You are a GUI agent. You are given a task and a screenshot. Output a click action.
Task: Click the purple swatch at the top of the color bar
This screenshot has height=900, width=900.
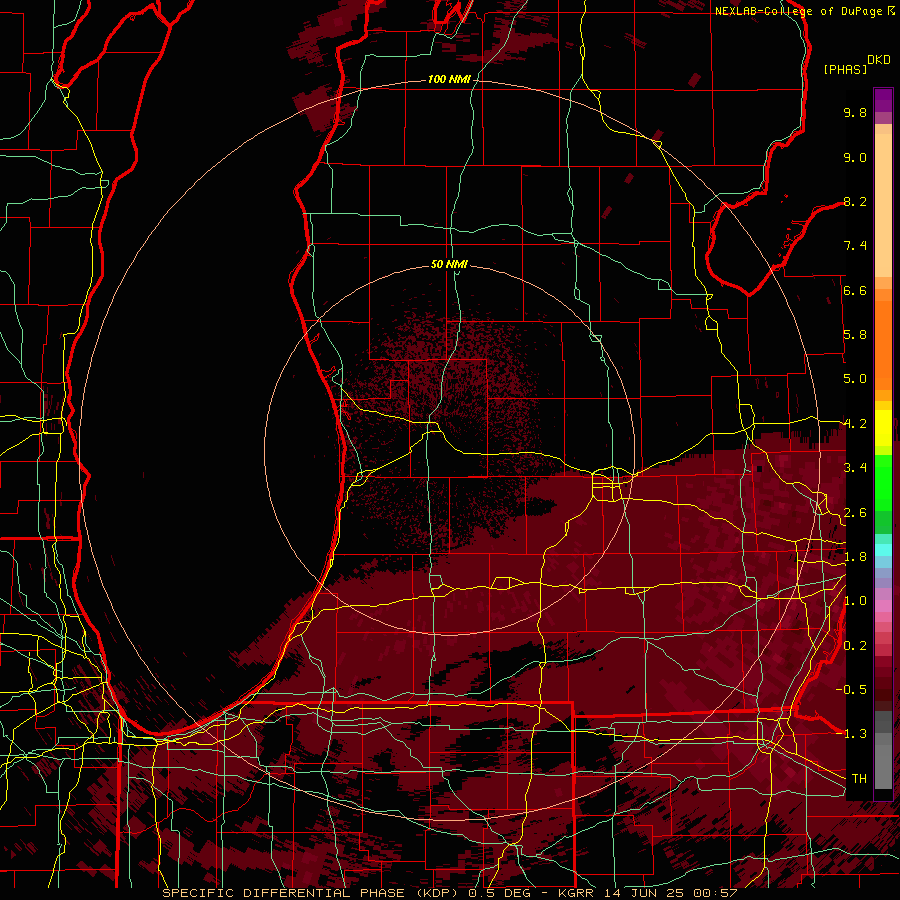tap(883, 100)
